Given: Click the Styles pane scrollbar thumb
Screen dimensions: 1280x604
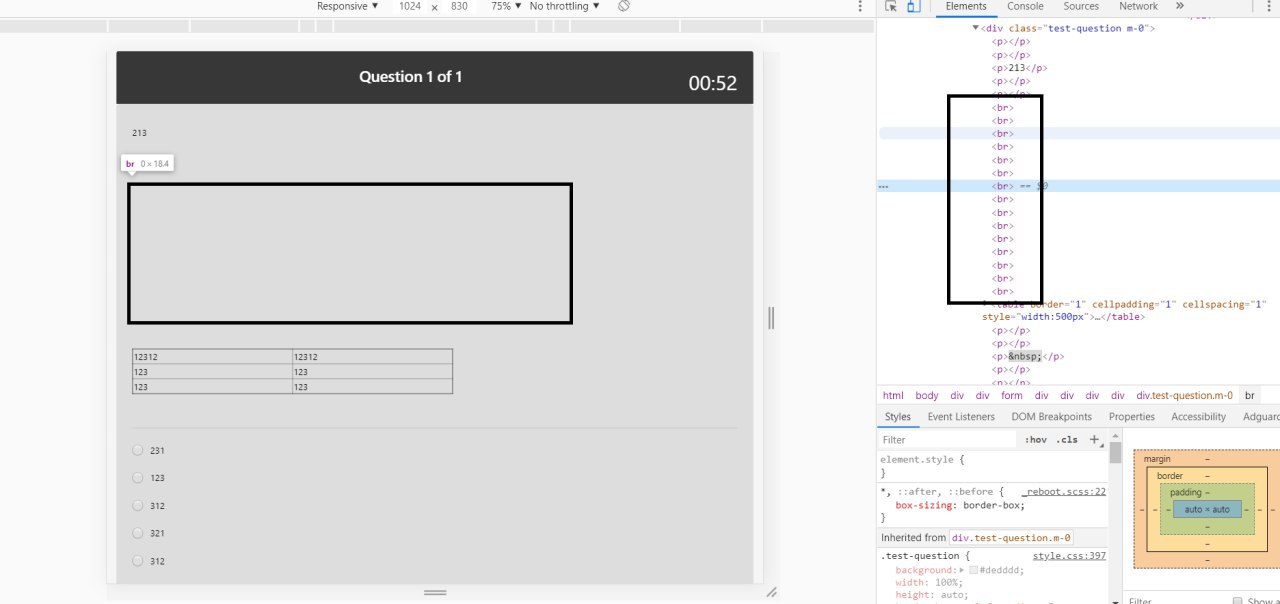Looking at the screenshot, I should (1115, 454).
